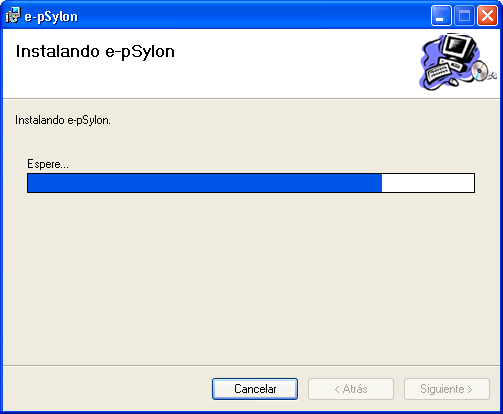This screenshot has width=503, height=414.
Task: Click the computer monitor in header graphic
Action: pyautogui.click(x=459, y=47)
